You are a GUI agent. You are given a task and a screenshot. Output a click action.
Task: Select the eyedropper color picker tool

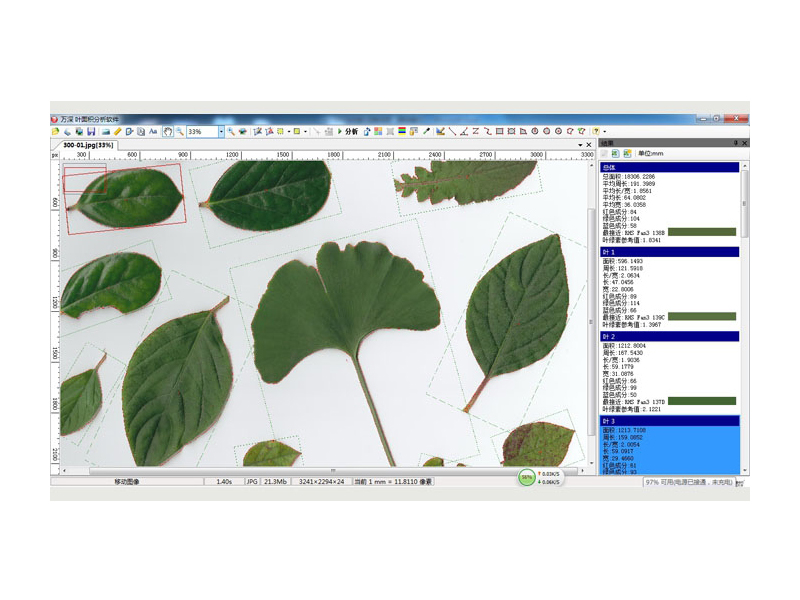click(426, 131)
